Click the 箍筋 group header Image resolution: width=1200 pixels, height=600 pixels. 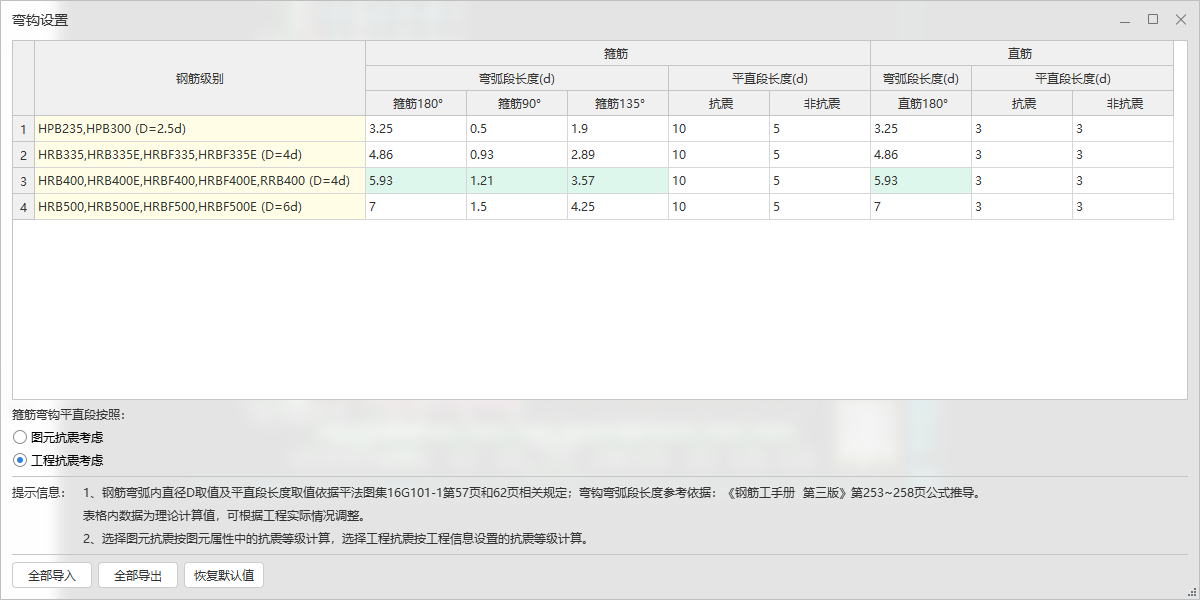click(618, 53)
